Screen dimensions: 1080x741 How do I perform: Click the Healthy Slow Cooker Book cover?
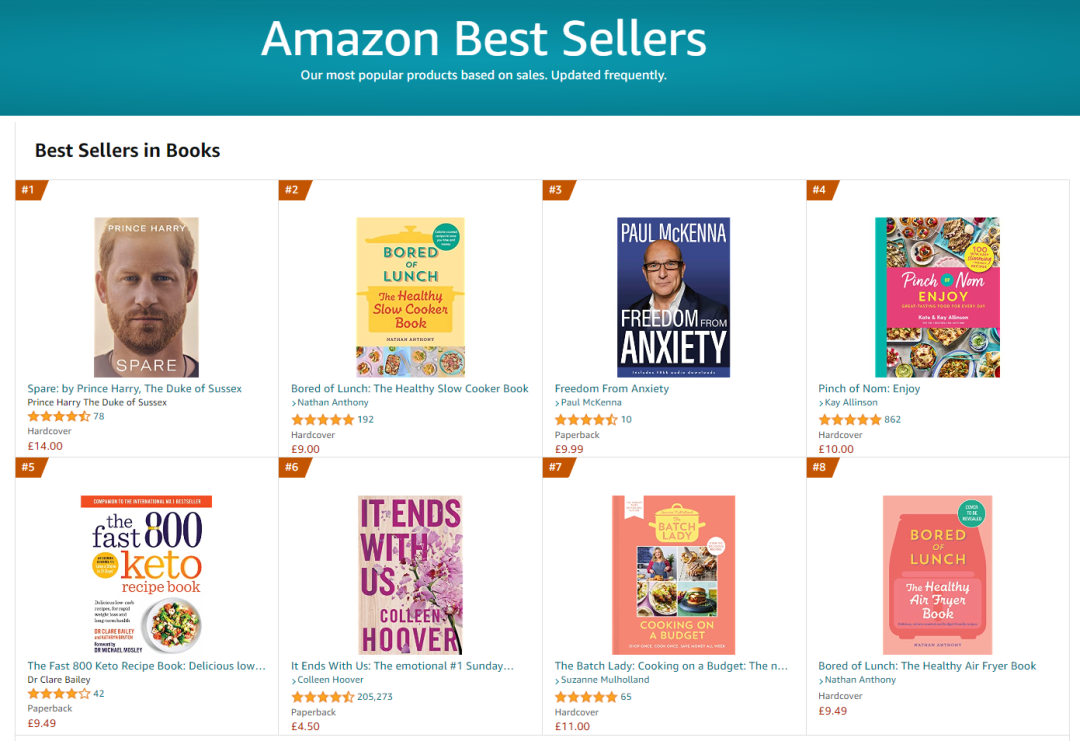[410, 297]
